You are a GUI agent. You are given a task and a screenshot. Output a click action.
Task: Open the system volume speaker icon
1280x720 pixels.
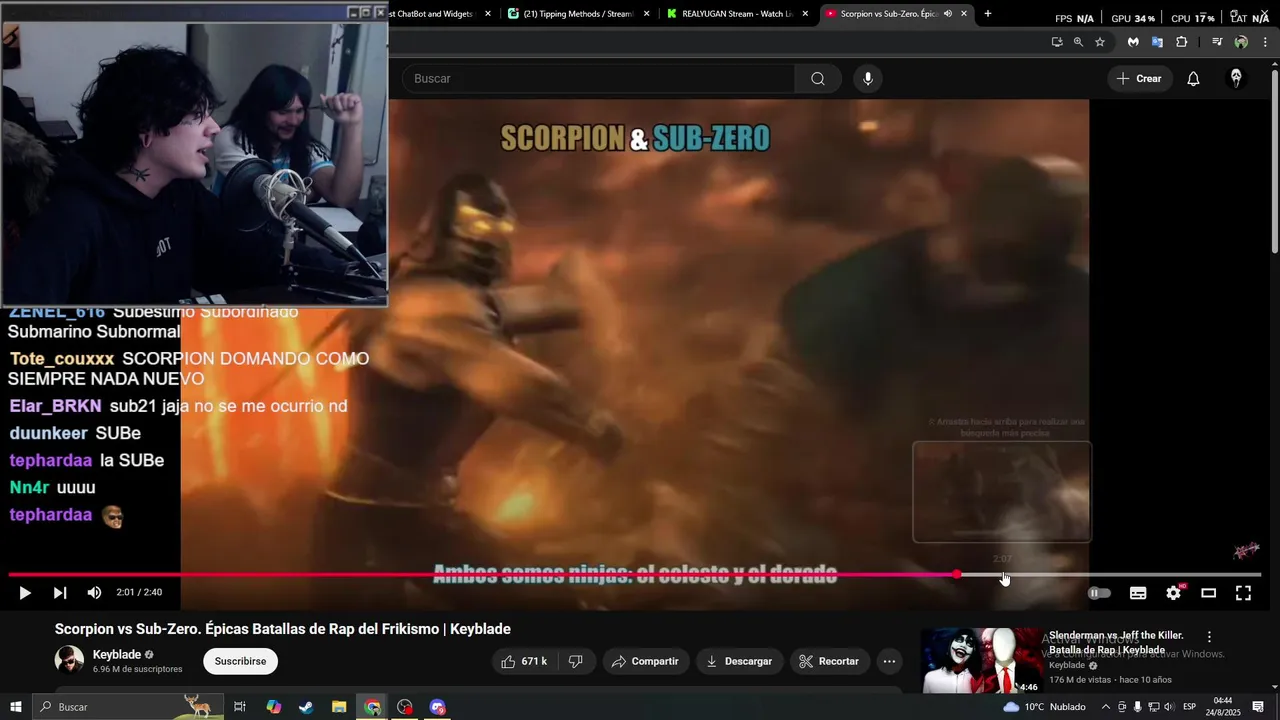tap(1168, 707)
